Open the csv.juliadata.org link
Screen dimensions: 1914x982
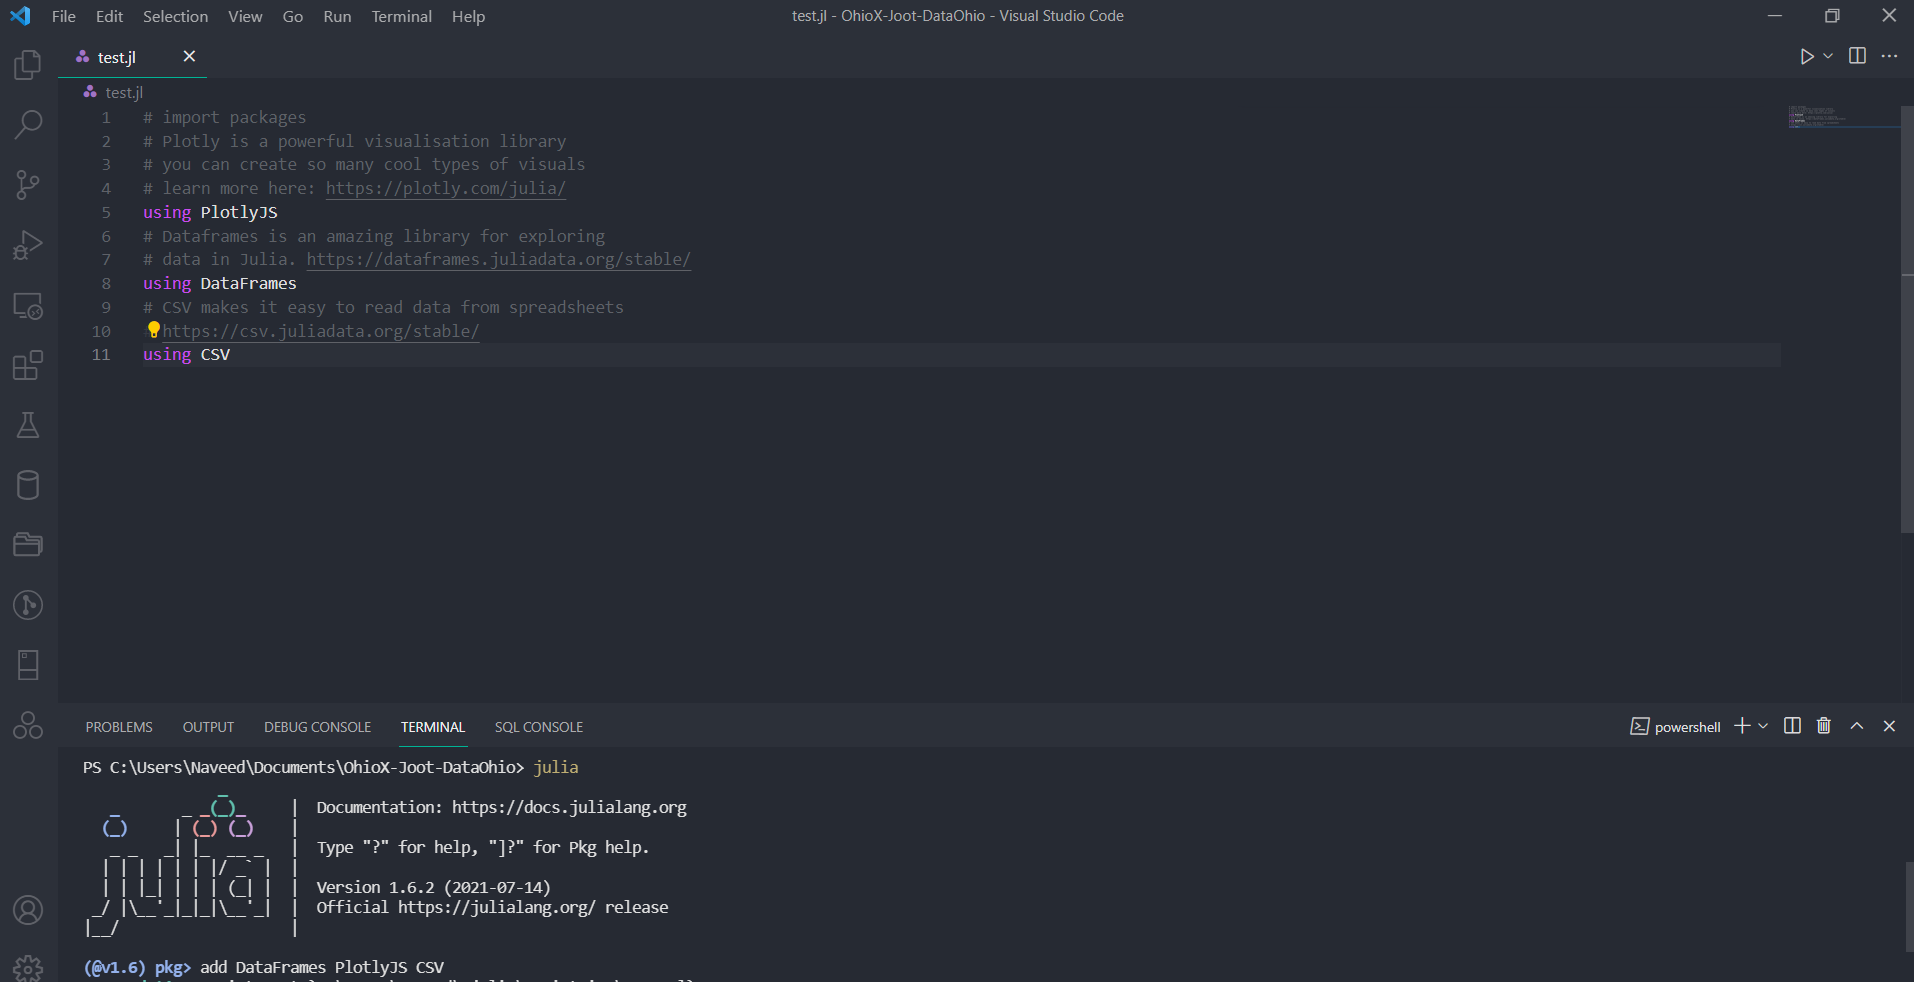[x=321, y=331]
